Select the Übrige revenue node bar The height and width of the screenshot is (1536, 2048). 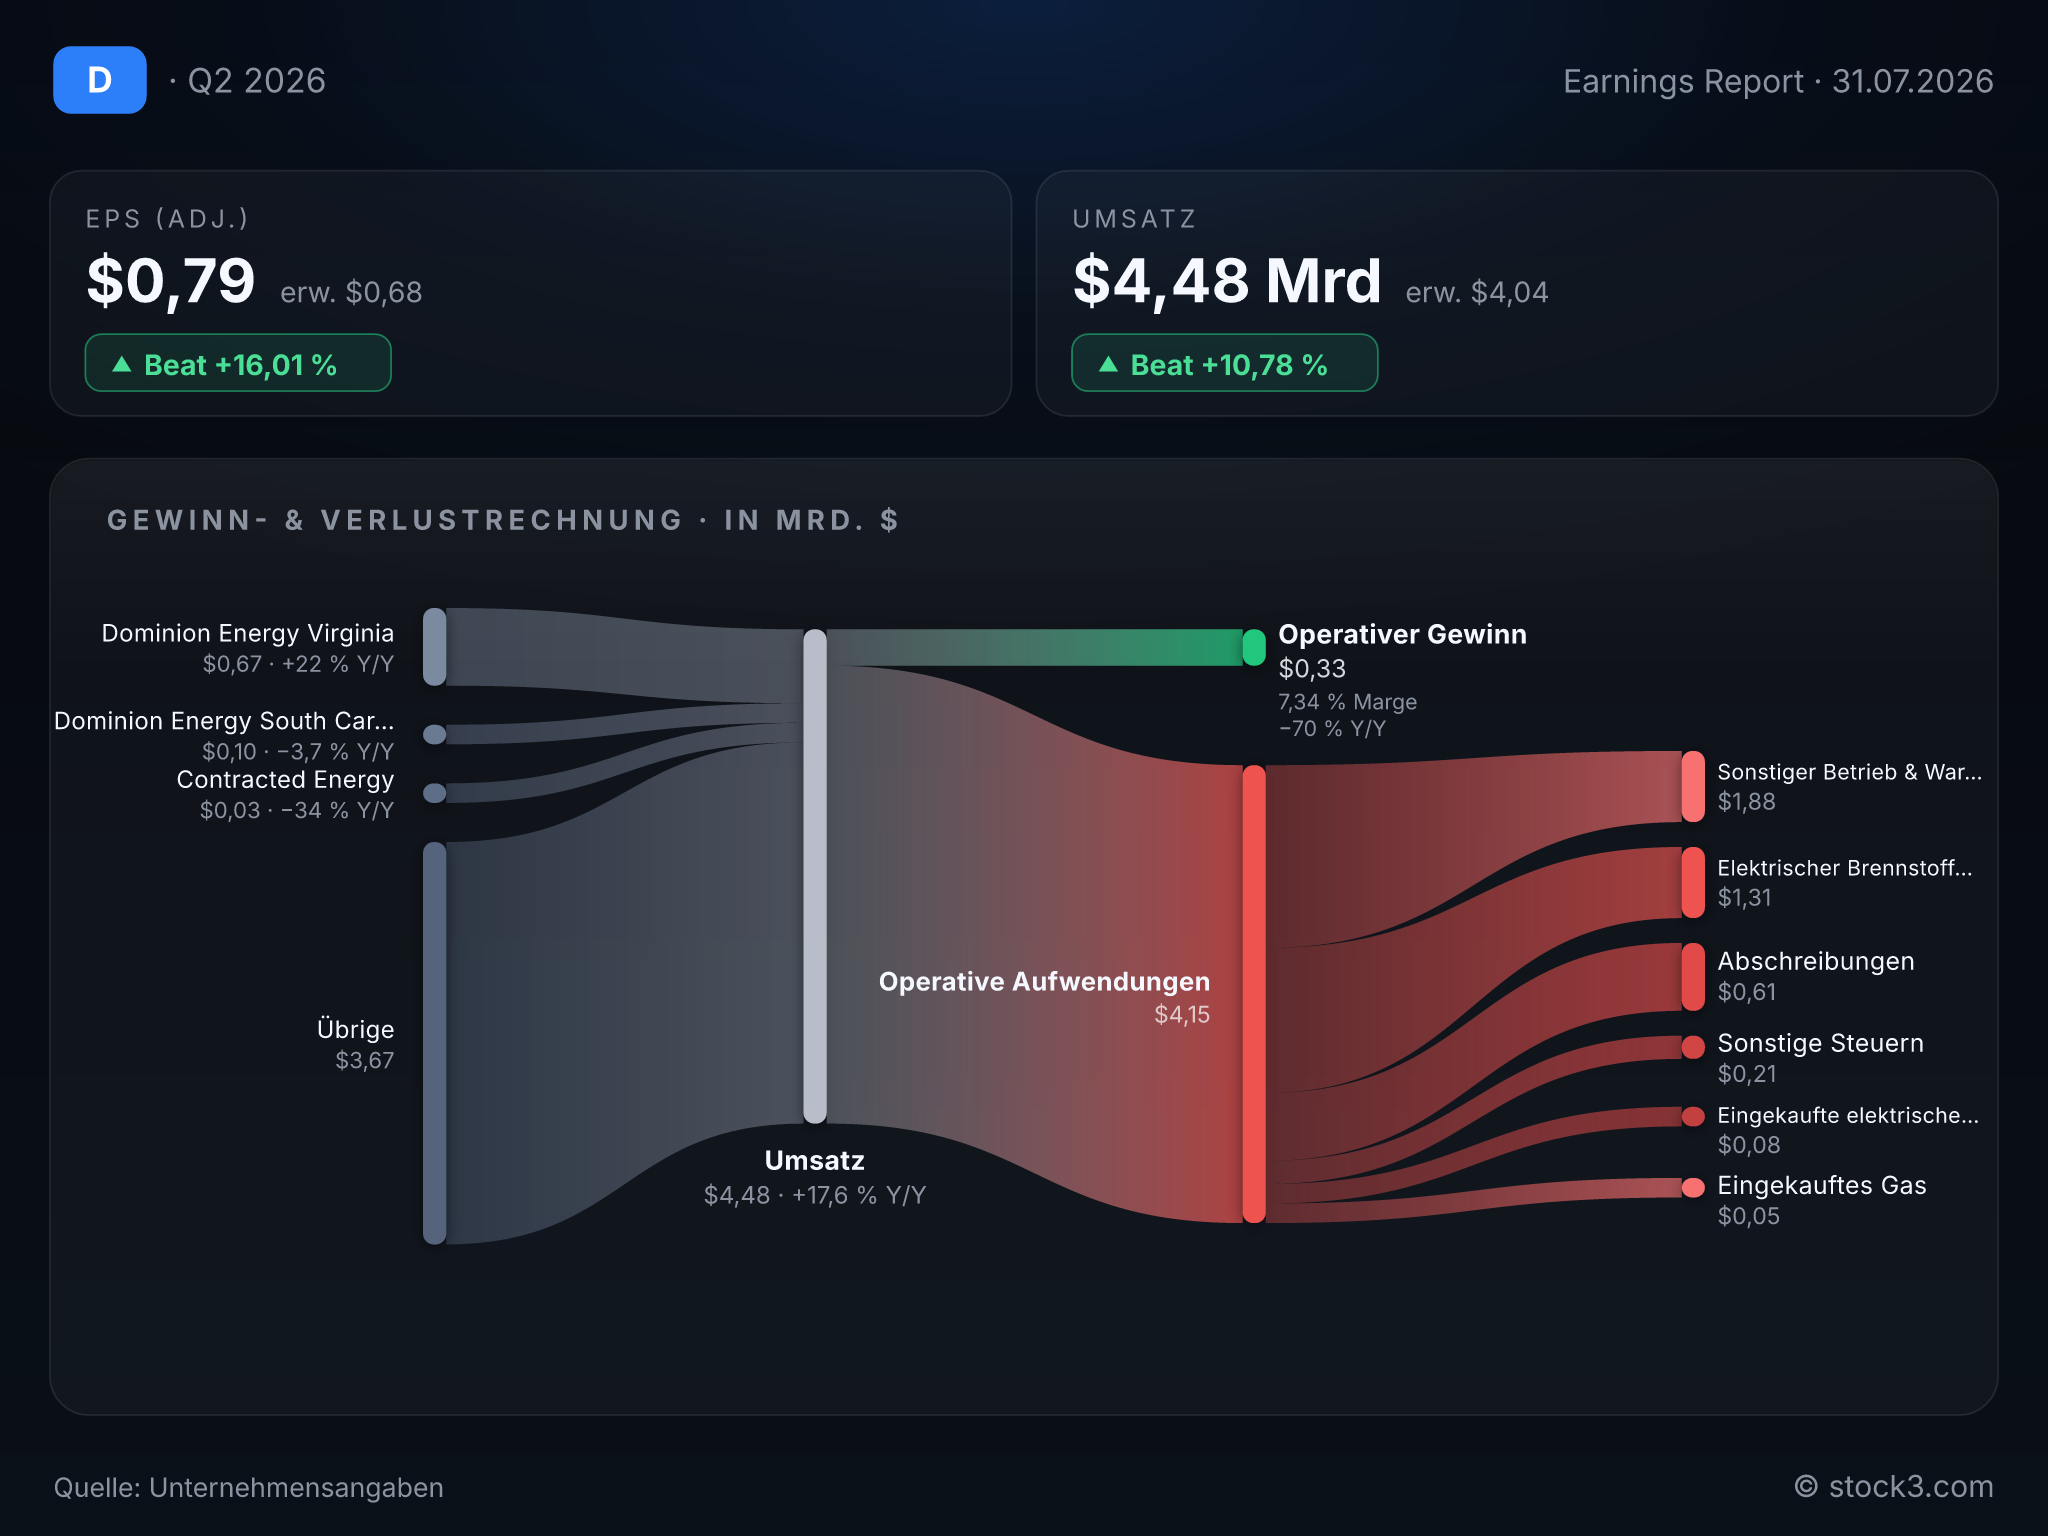pyautogui.click(x=435, y=1043)
